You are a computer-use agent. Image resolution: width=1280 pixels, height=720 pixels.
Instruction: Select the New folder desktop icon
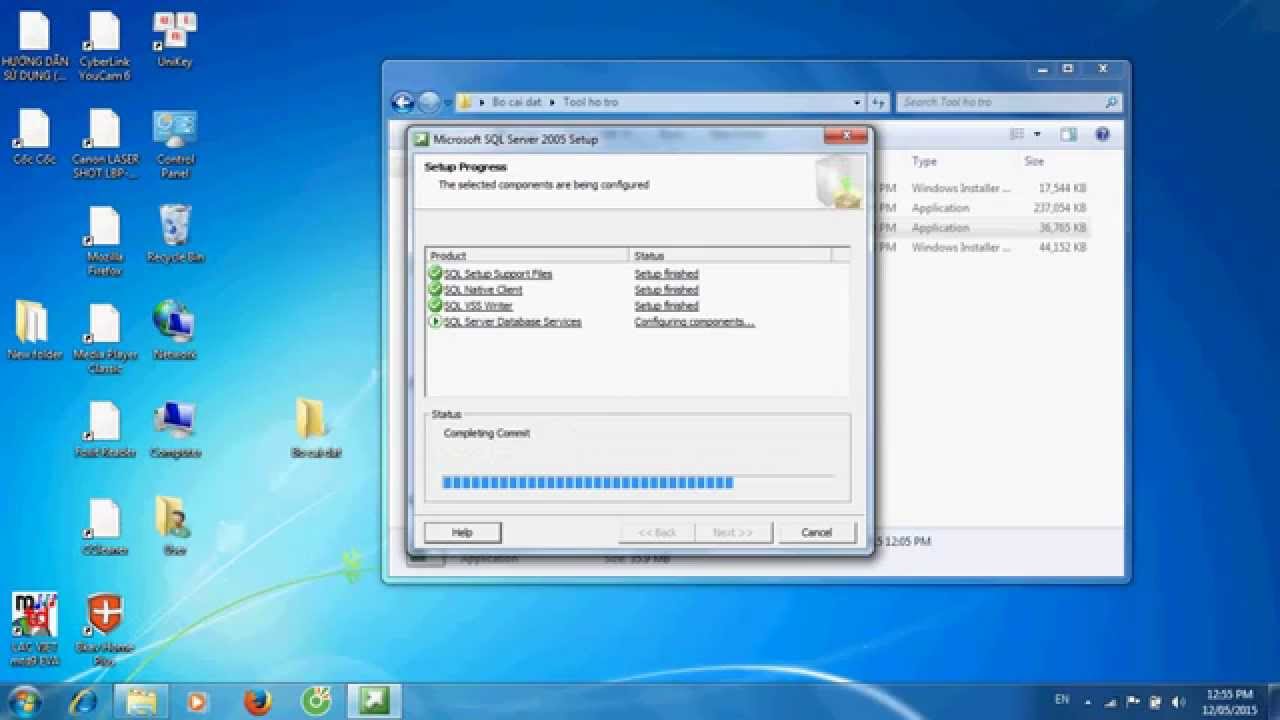click(x=34, y=331)
